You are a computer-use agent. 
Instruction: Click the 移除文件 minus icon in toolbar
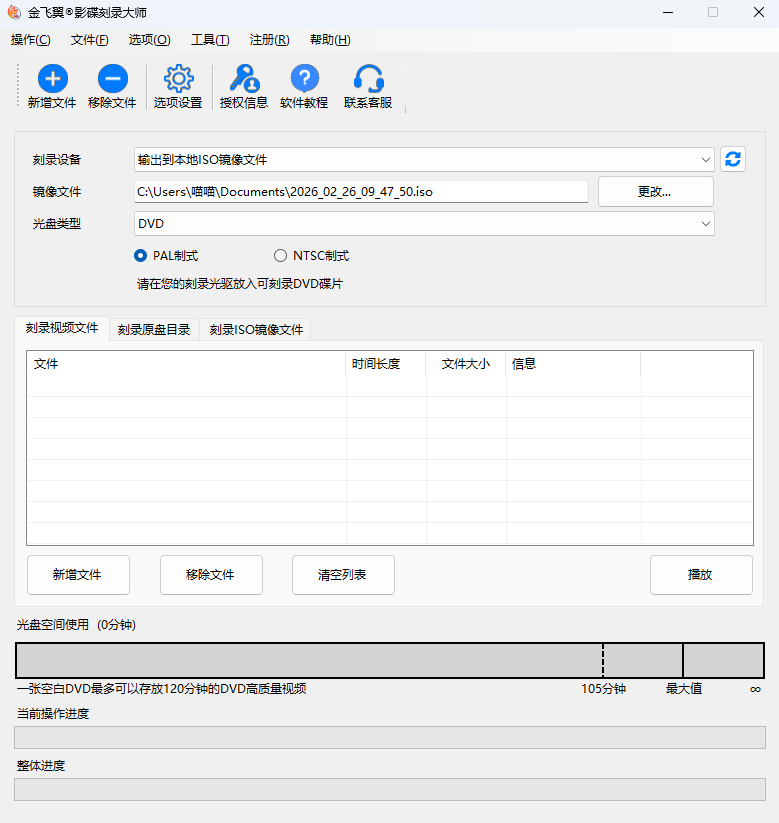(x=112, y=79)
